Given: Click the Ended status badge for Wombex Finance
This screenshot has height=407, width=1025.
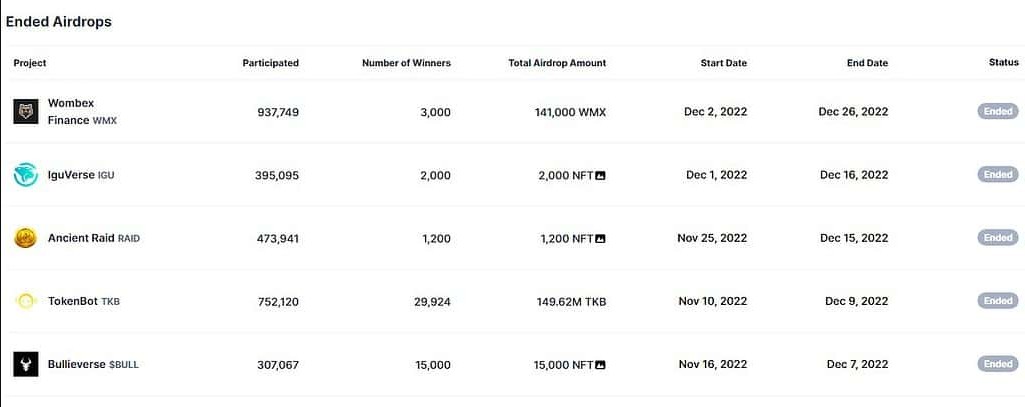Looking at the screenshot, I should [x=998, y=111].
